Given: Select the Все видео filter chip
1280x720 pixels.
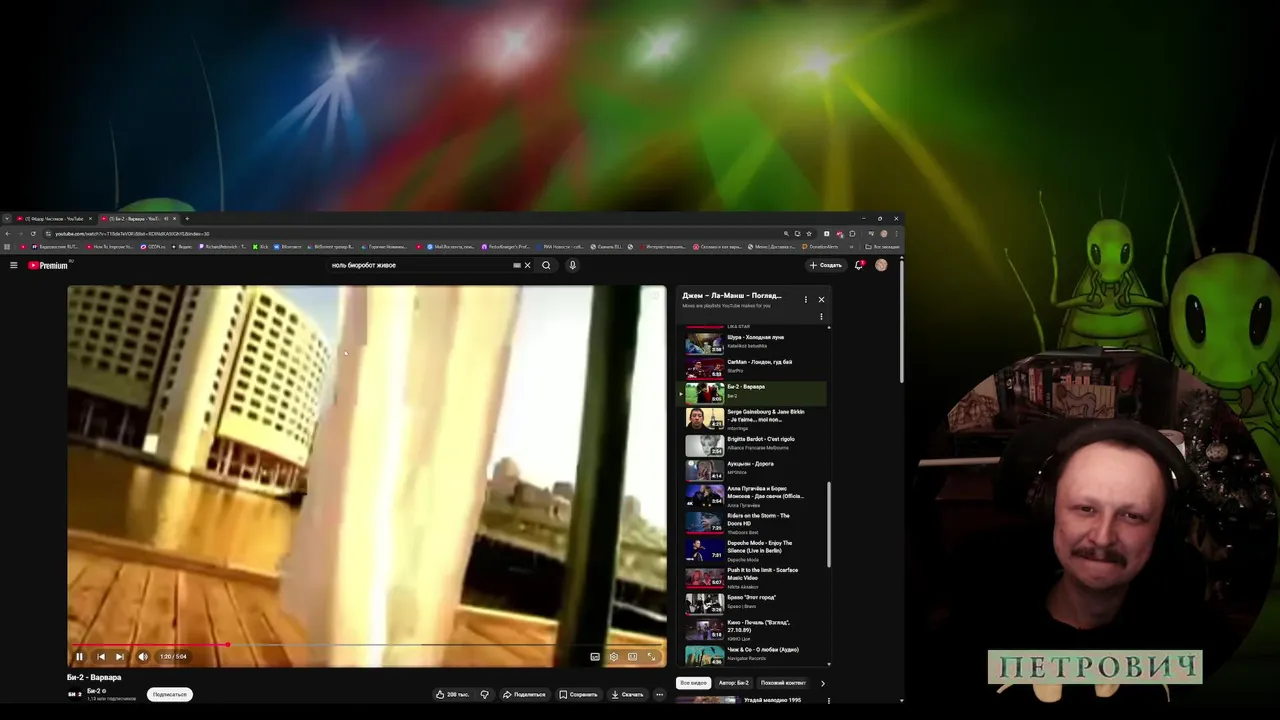Looking at the screenshot, I should pos(693,683).
